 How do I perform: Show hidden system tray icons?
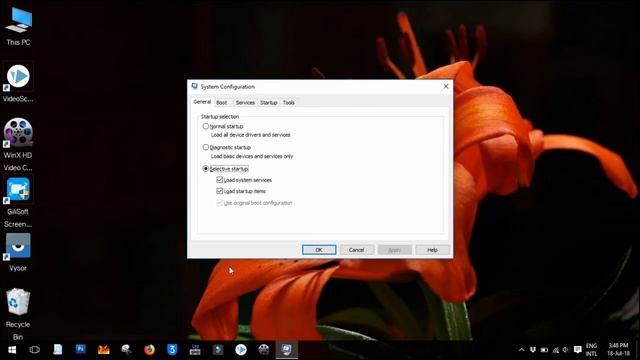pos(521,350)
